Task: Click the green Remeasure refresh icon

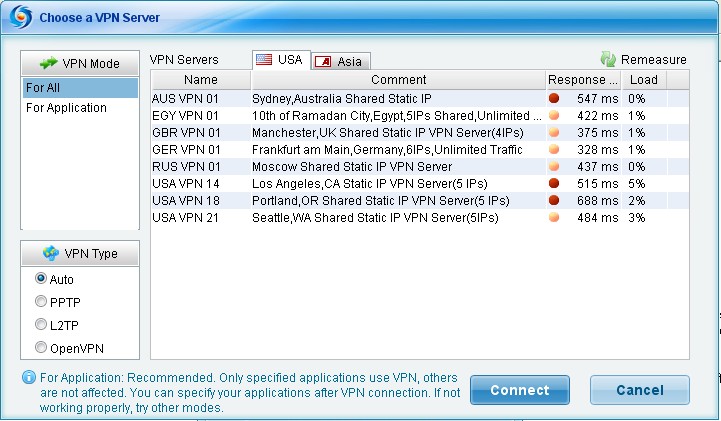Action: click(x=608, y=59)
